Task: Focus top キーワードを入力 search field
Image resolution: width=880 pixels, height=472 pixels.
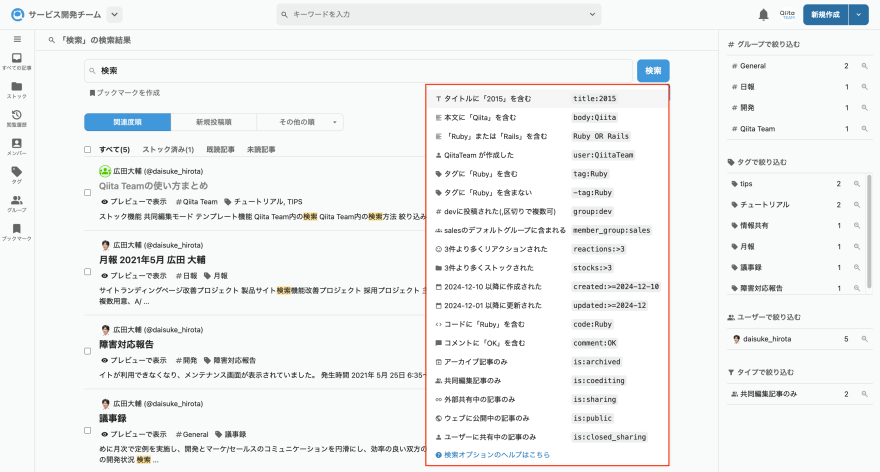Action: [438, 15]
